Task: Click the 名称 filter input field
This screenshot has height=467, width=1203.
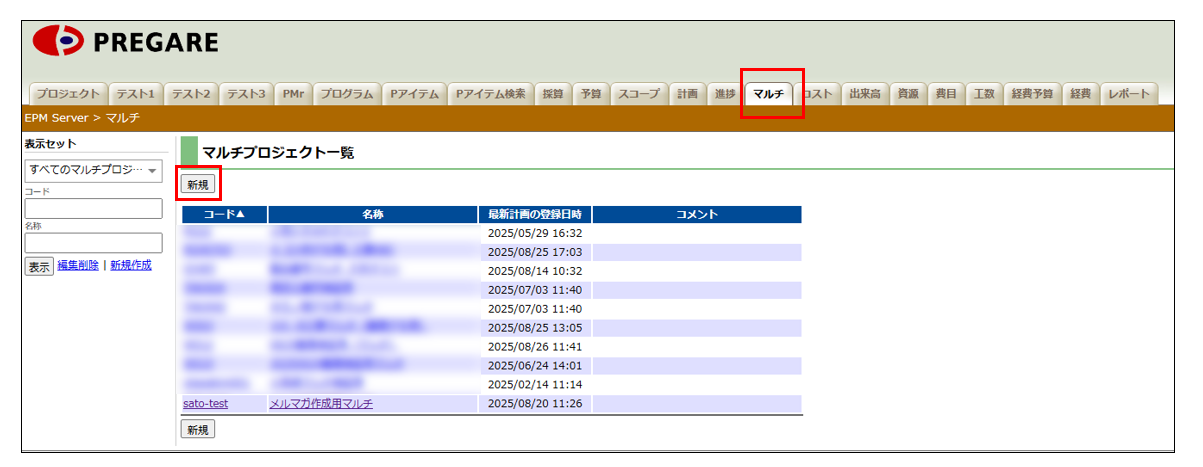Action: (93, 243)
